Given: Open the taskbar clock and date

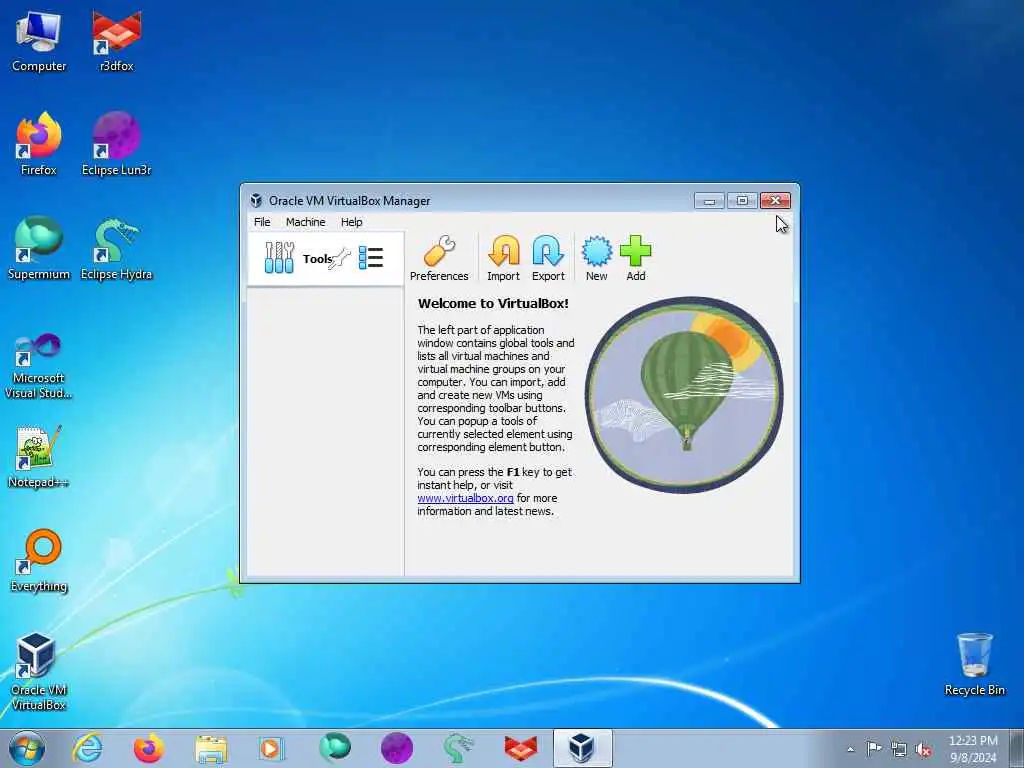Looking at the screenshot, I should pos(973,749).
